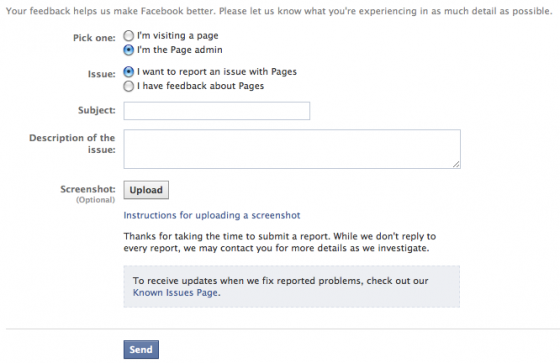This screenshot has height=363, width=560.
Task: Click the "Pick one:" label text
Action: pos(94,38)
